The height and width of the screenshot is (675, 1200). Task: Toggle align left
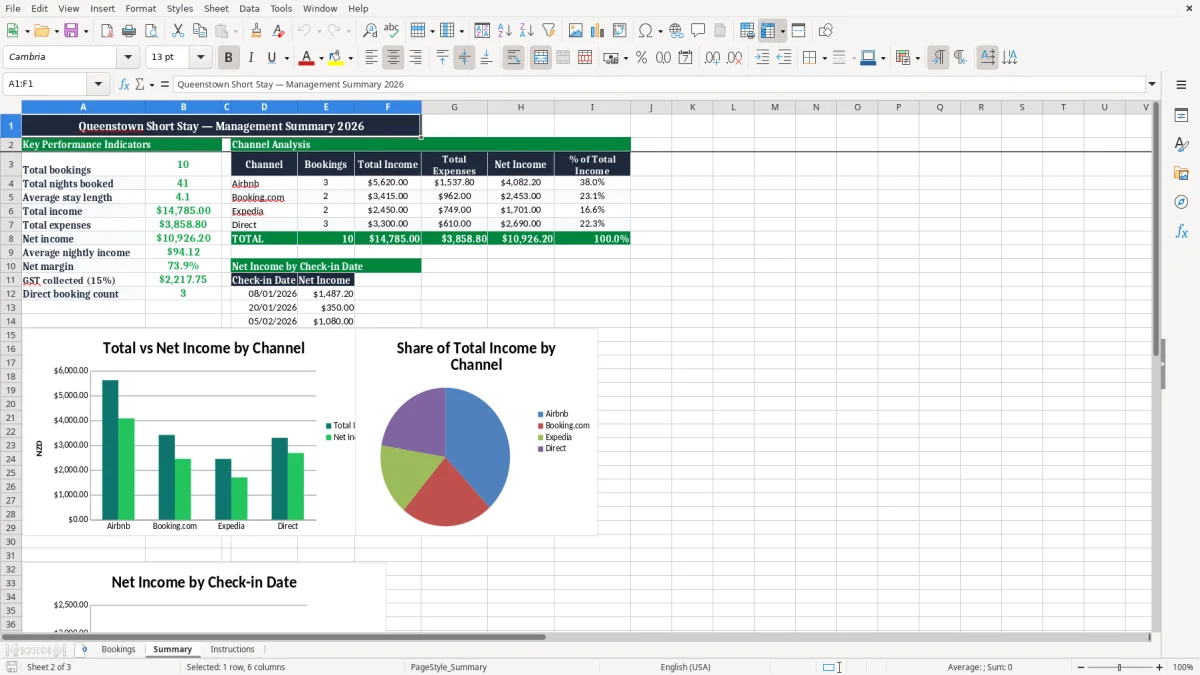371,58
